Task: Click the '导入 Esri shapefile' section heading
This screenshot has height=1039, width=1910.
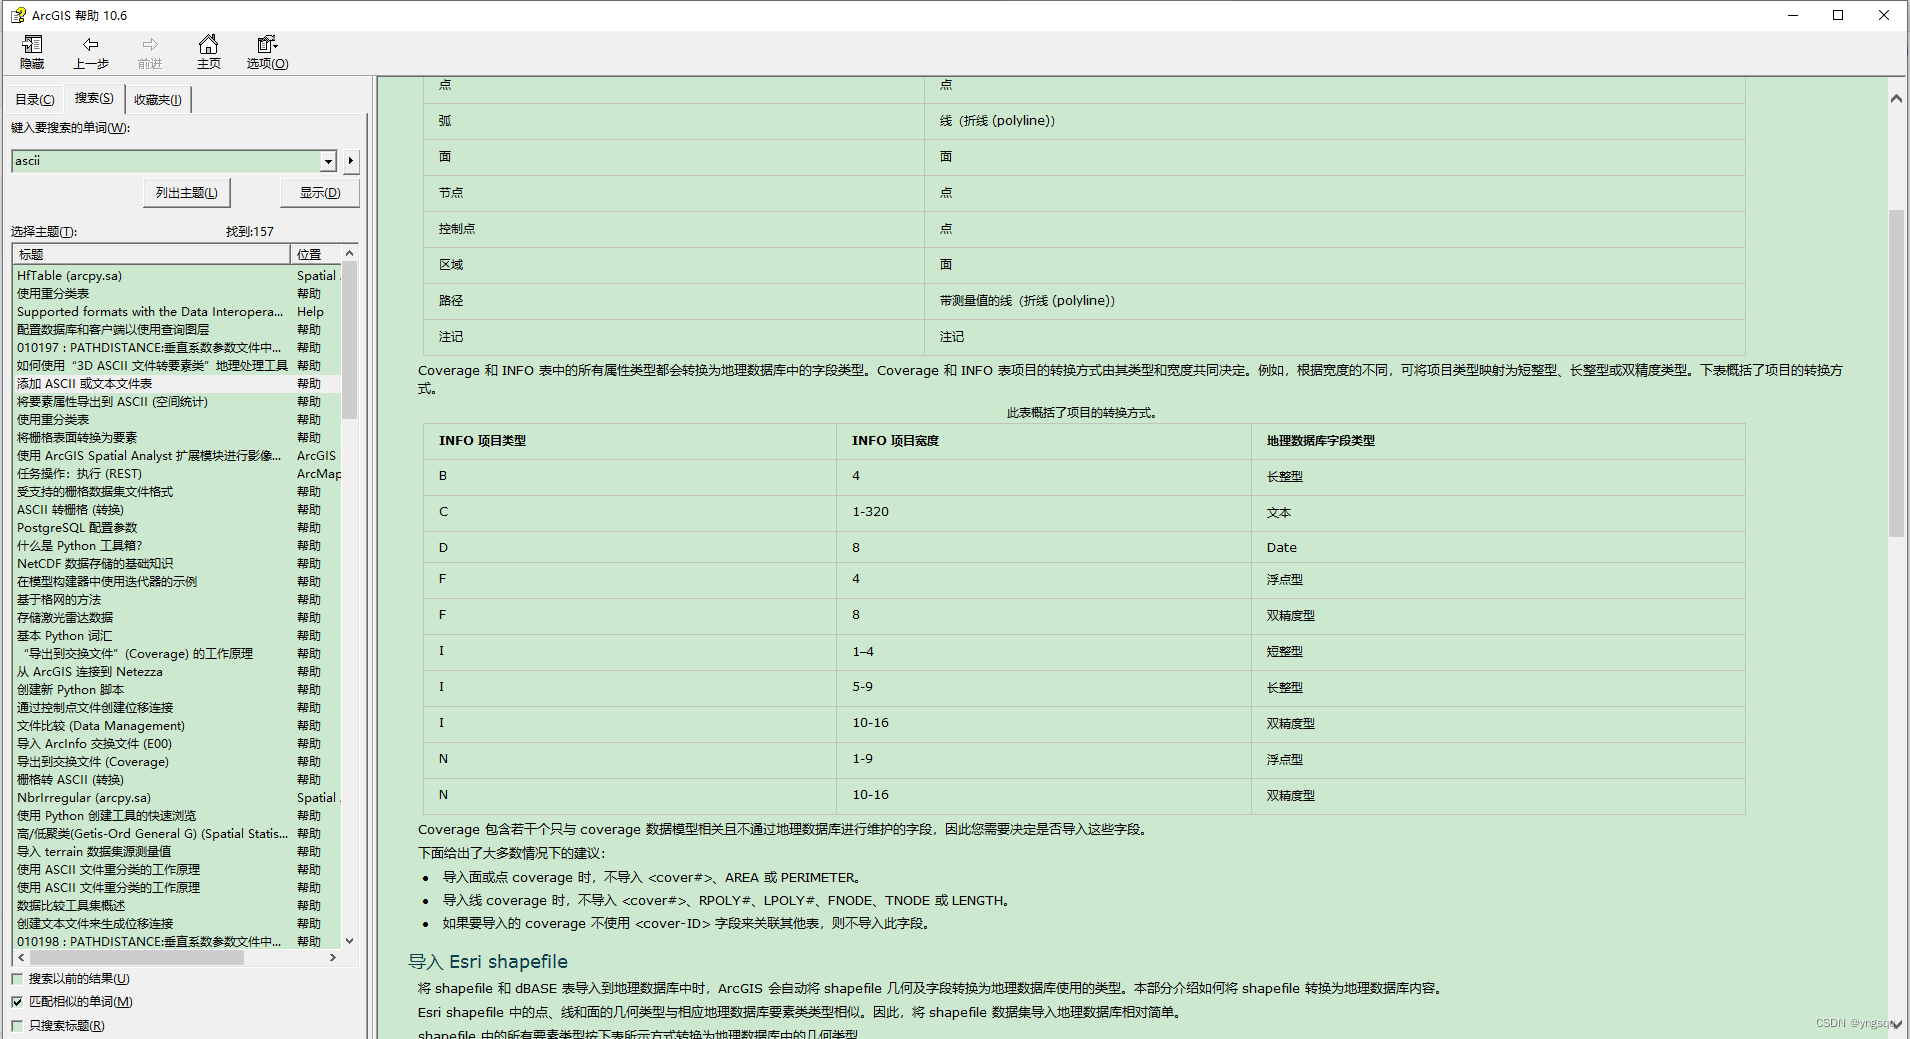Action: [x=488, y=962]
